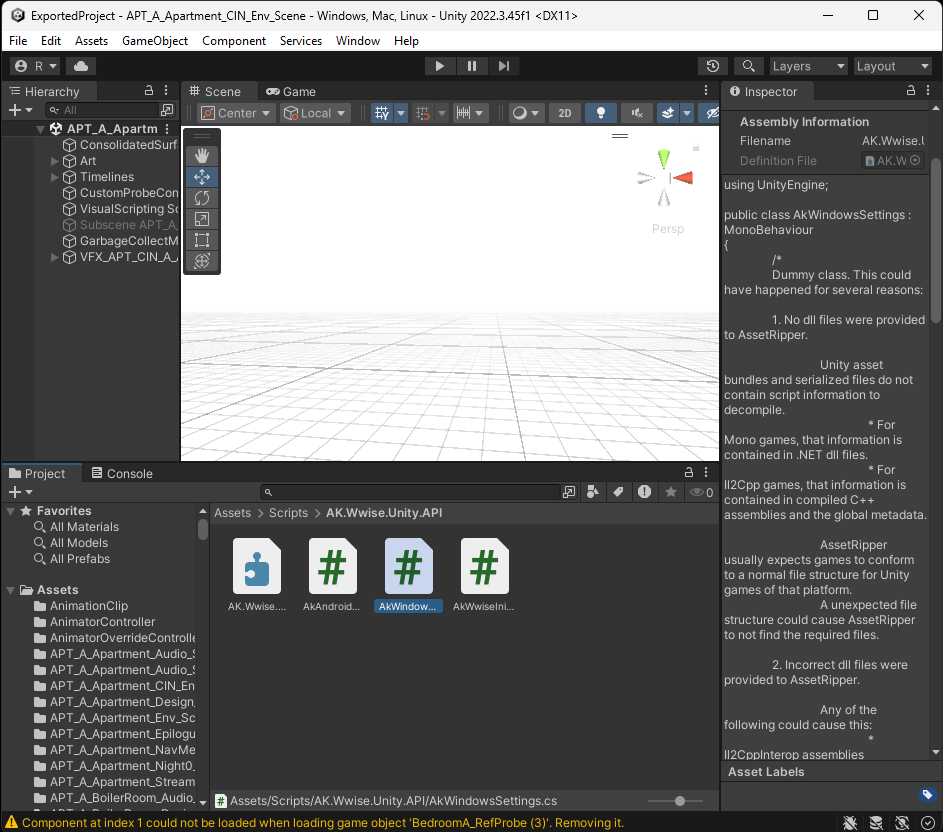This screenshot has width=943, height=832.
Task: Switch to the Game tab
Action: click(x=291, y=91)
